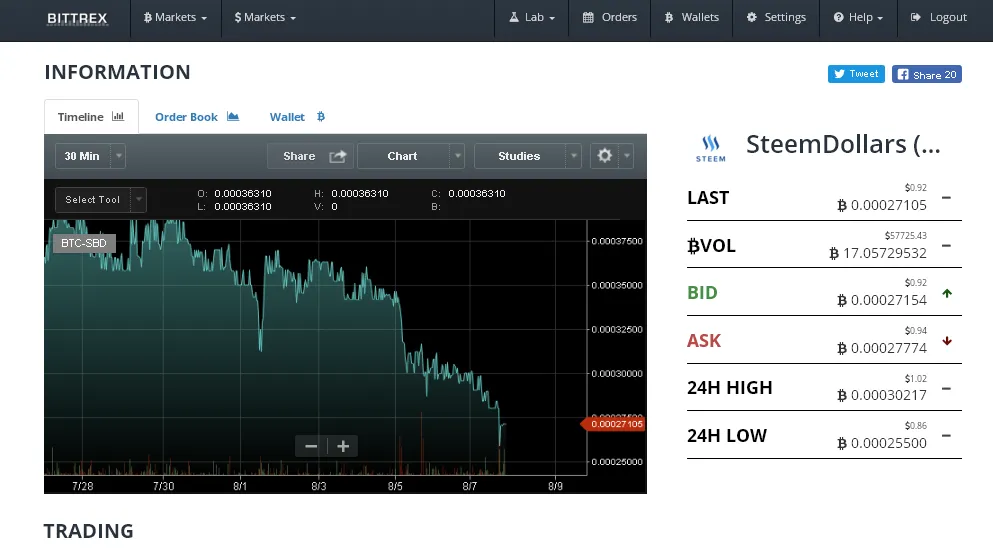Expand the Help menu
Viewport: 993px width, 557px height.
(x=858, y=18)
